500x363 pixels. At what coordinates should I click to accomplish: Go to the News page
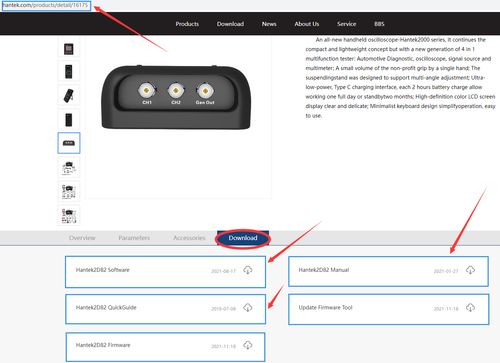[269, 24]
